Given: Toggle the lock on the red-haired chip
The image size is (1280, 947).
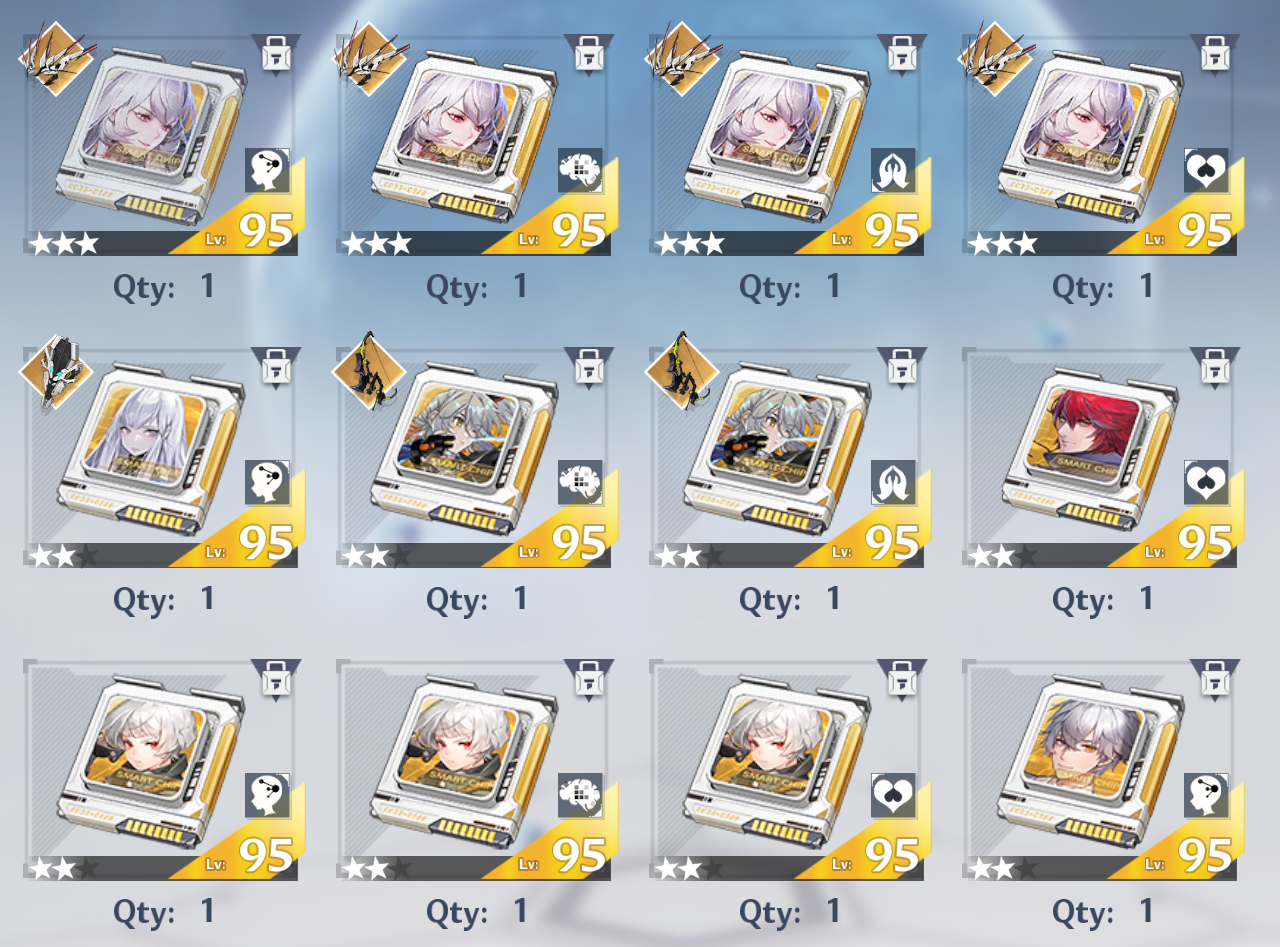Looking at the screenshot, I should point(1215,367).
